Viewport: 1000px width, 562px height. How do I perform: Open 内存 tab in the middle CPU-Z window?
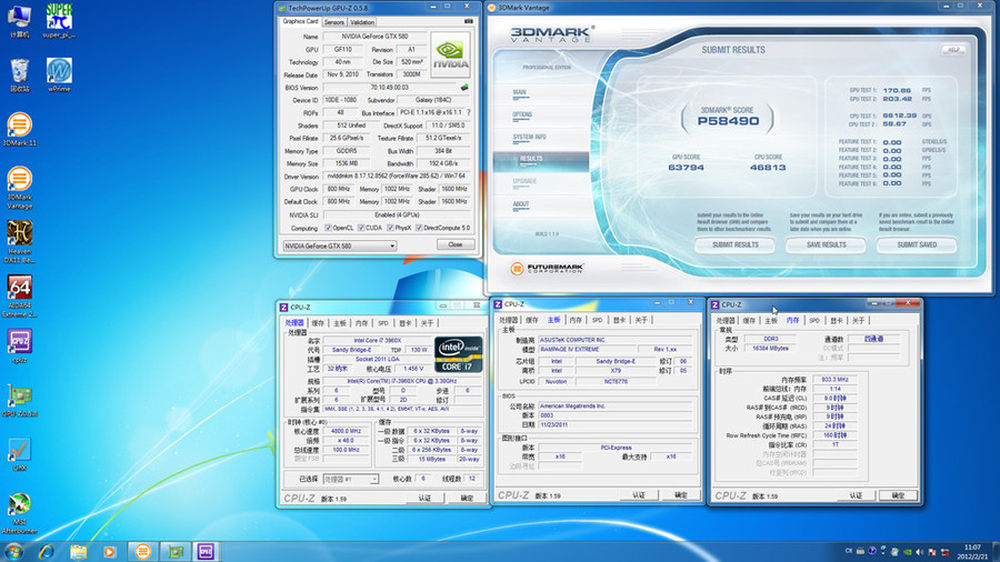576,320
